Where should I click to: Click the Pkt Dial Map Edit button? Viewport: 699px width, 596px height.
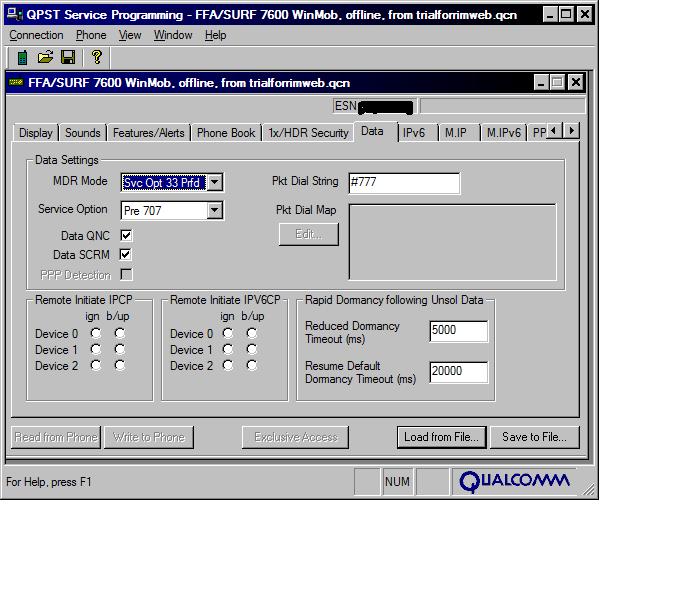tap(308, 234)
